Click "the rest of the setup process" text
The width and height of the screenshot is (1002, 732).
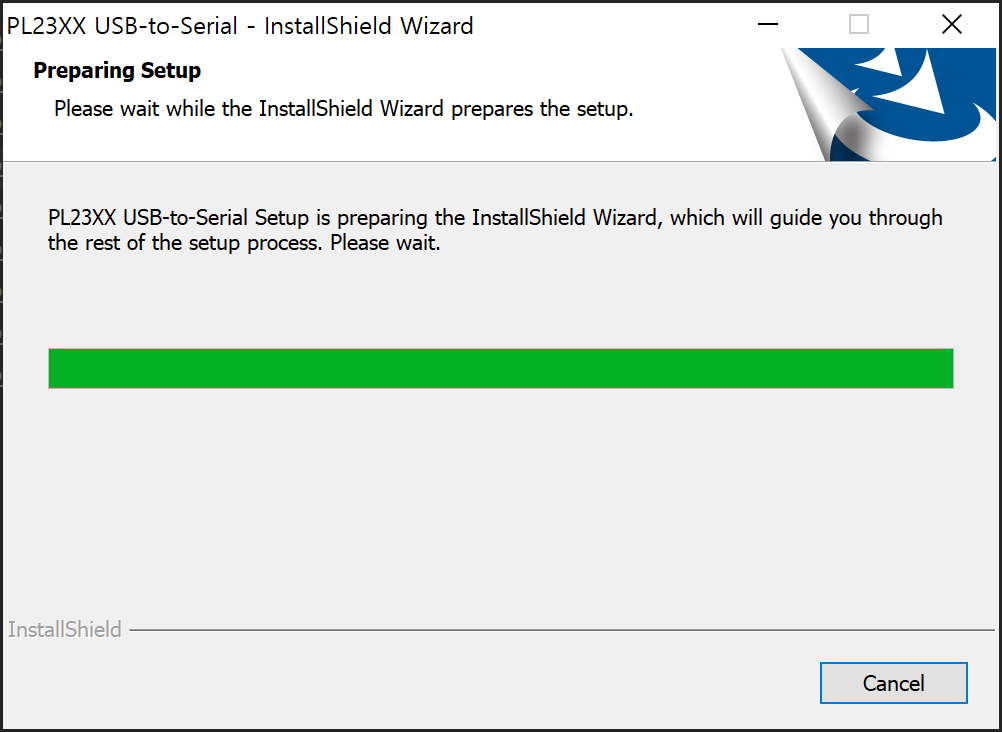point(185,244)
